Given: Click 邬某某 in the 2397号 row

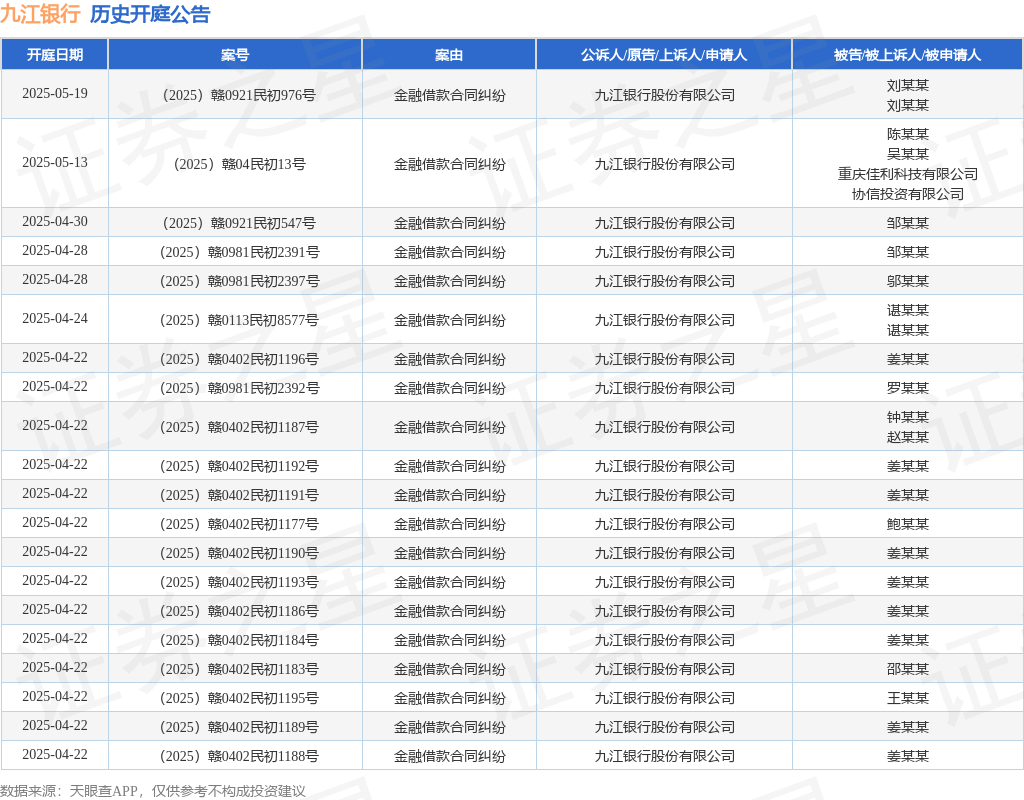Looking at the screenshot, I should (x=908, y=281).
